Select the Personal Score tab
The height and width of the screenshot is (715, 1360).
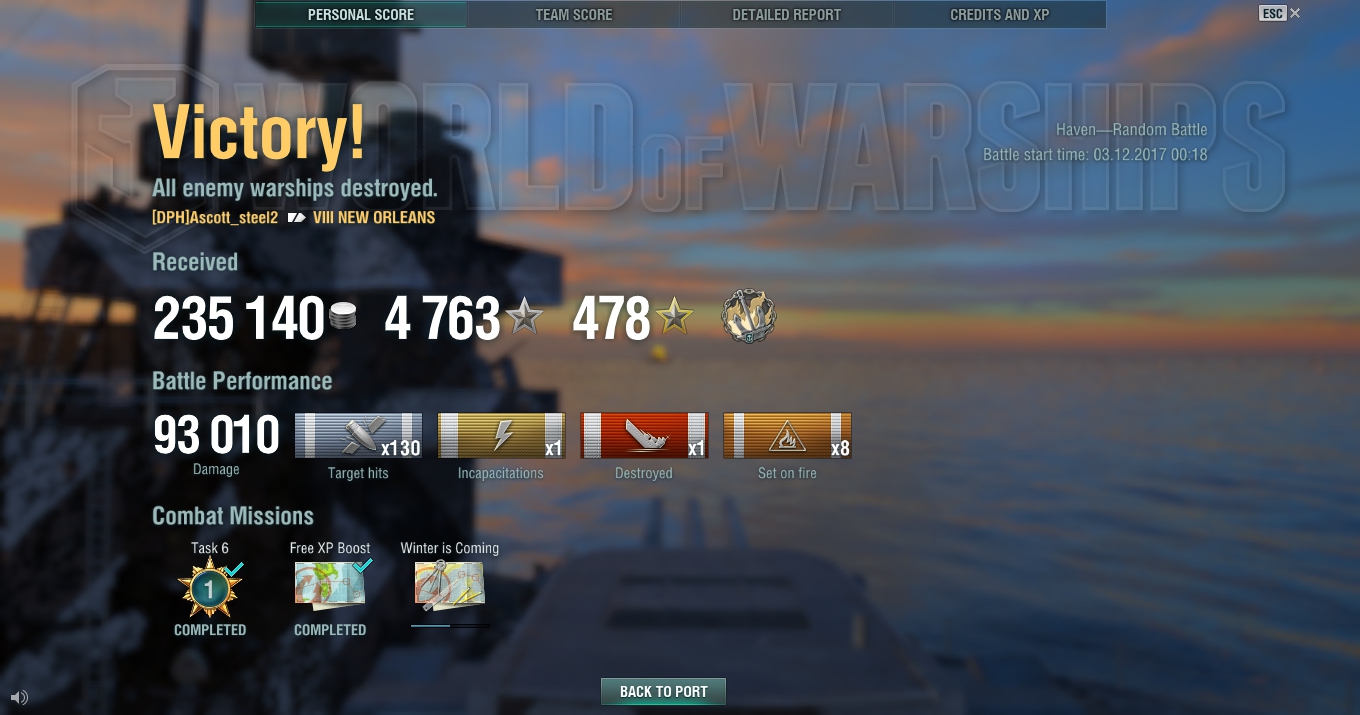[x=361, y=15]
